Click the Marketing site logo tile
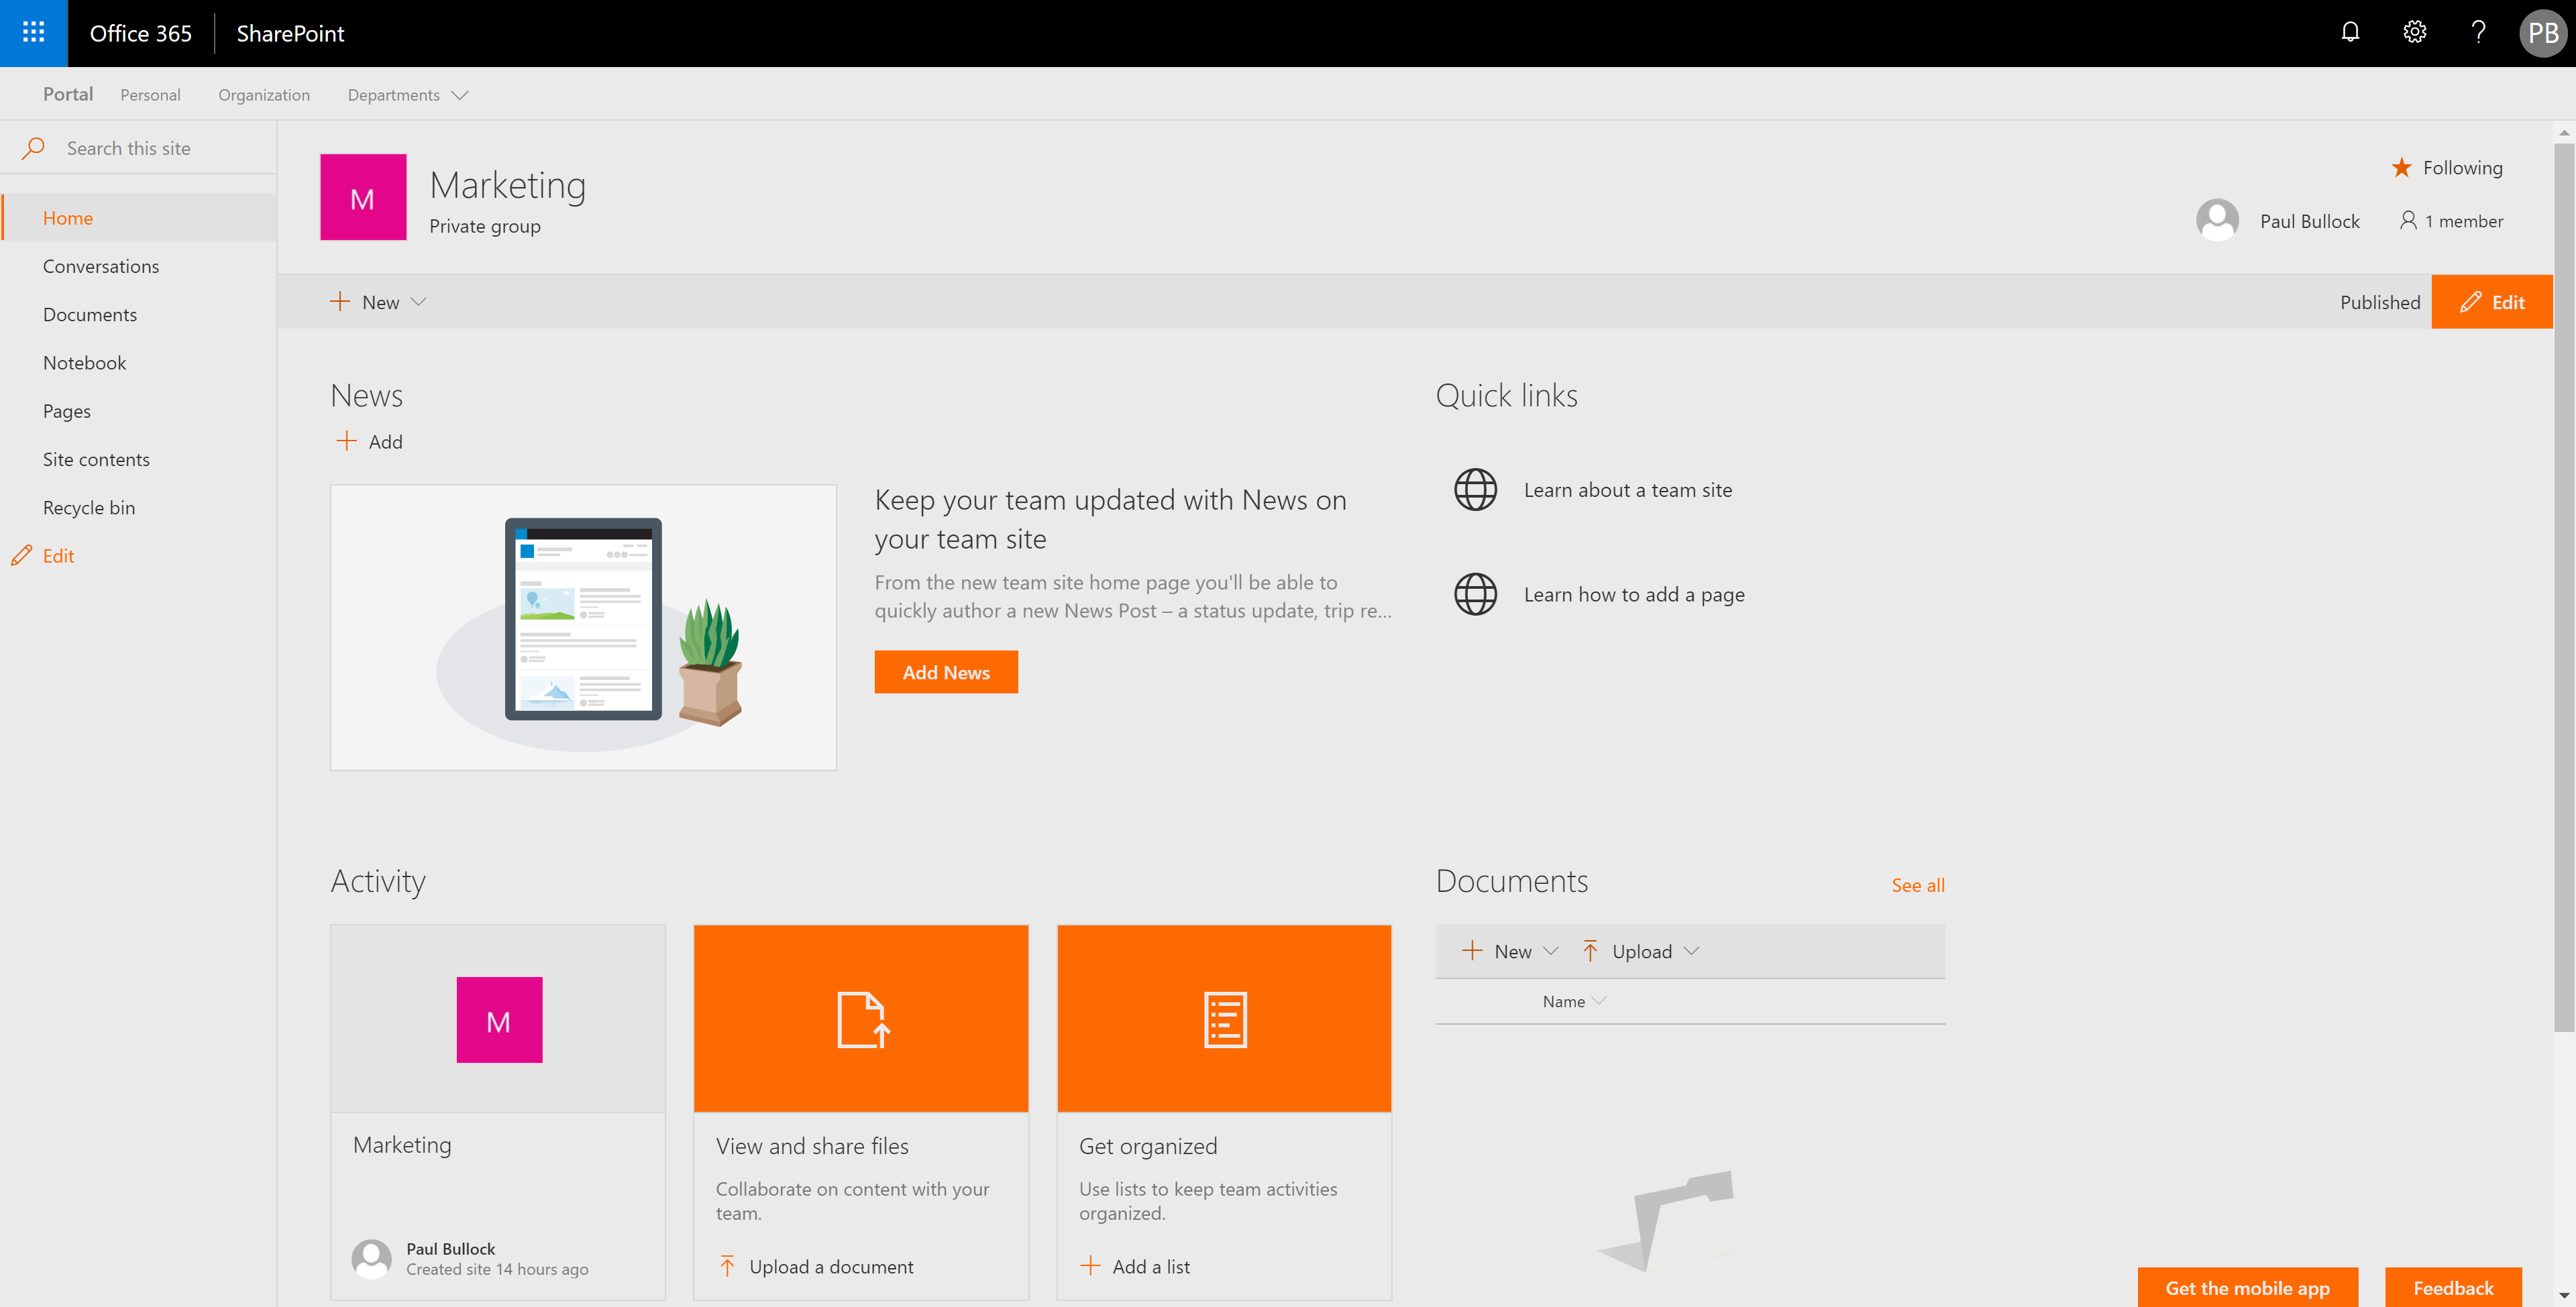The width and height of the screenshot is (2576, 1307). tap(363, 197)
